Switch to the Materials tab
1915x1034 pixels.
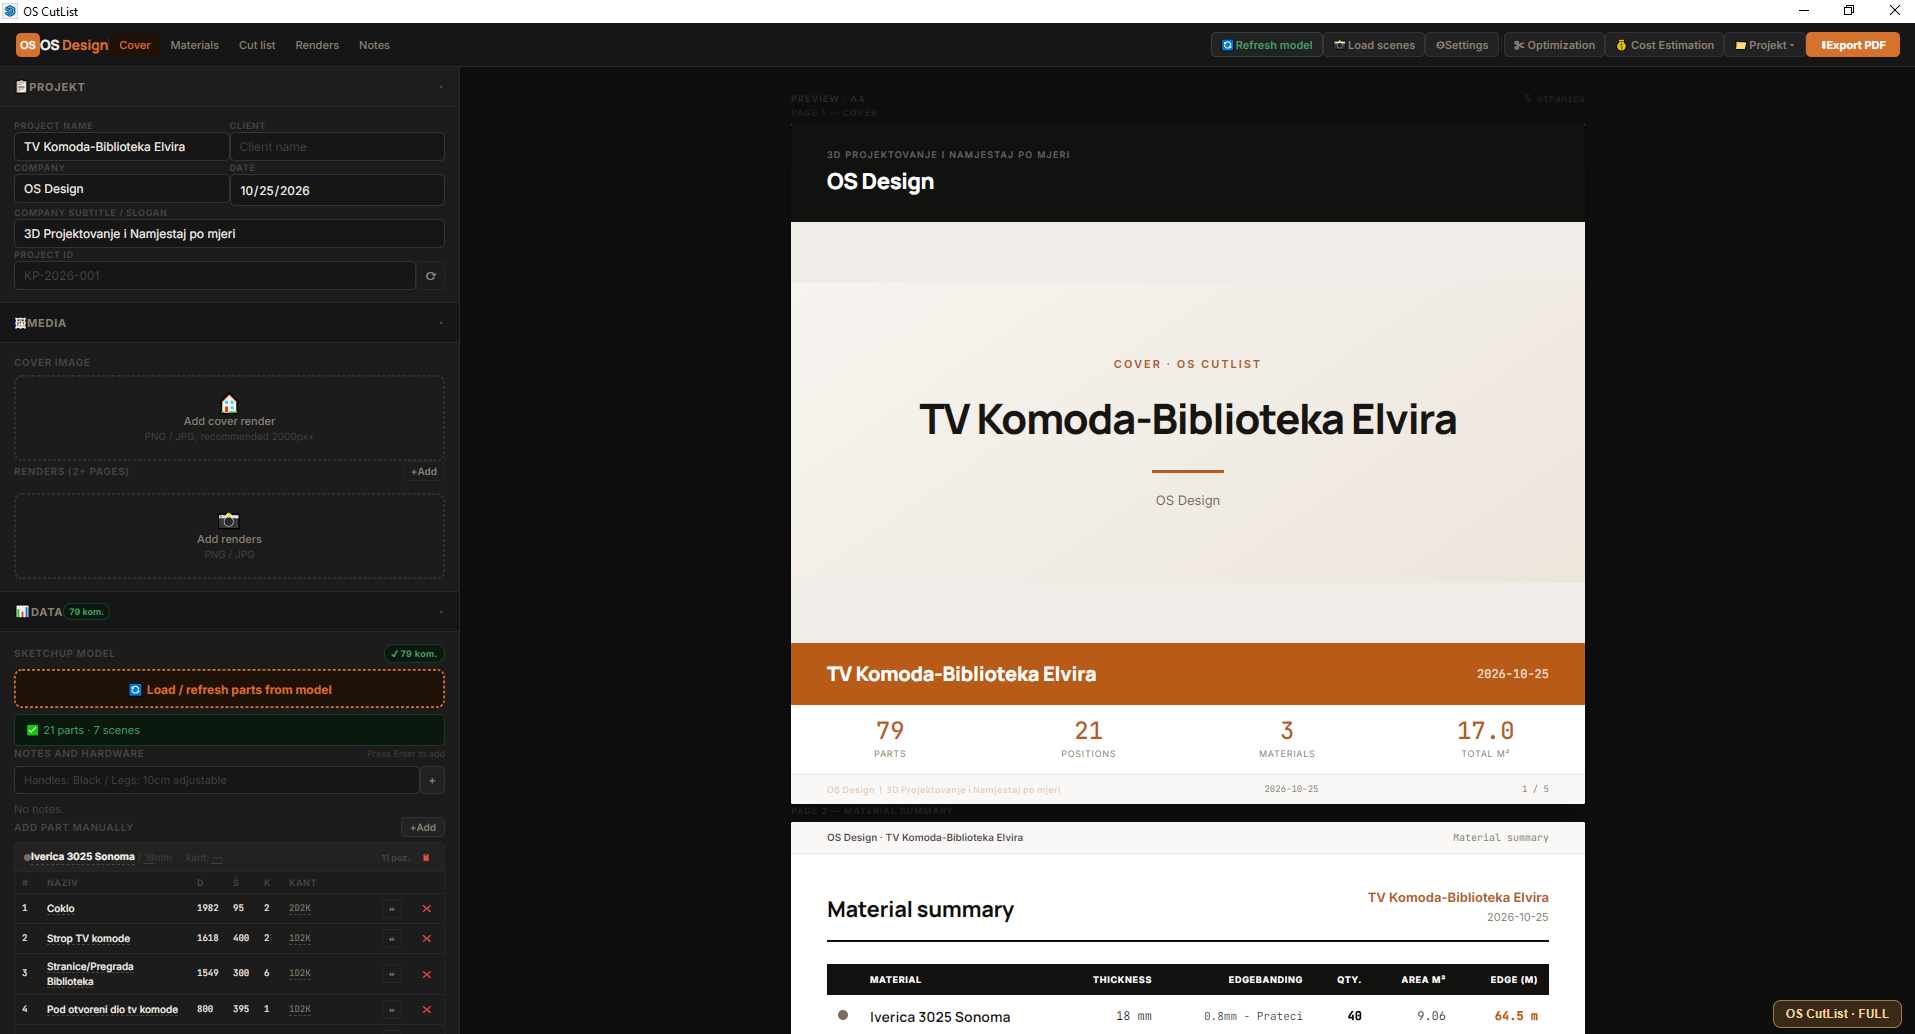click(194, 45)
